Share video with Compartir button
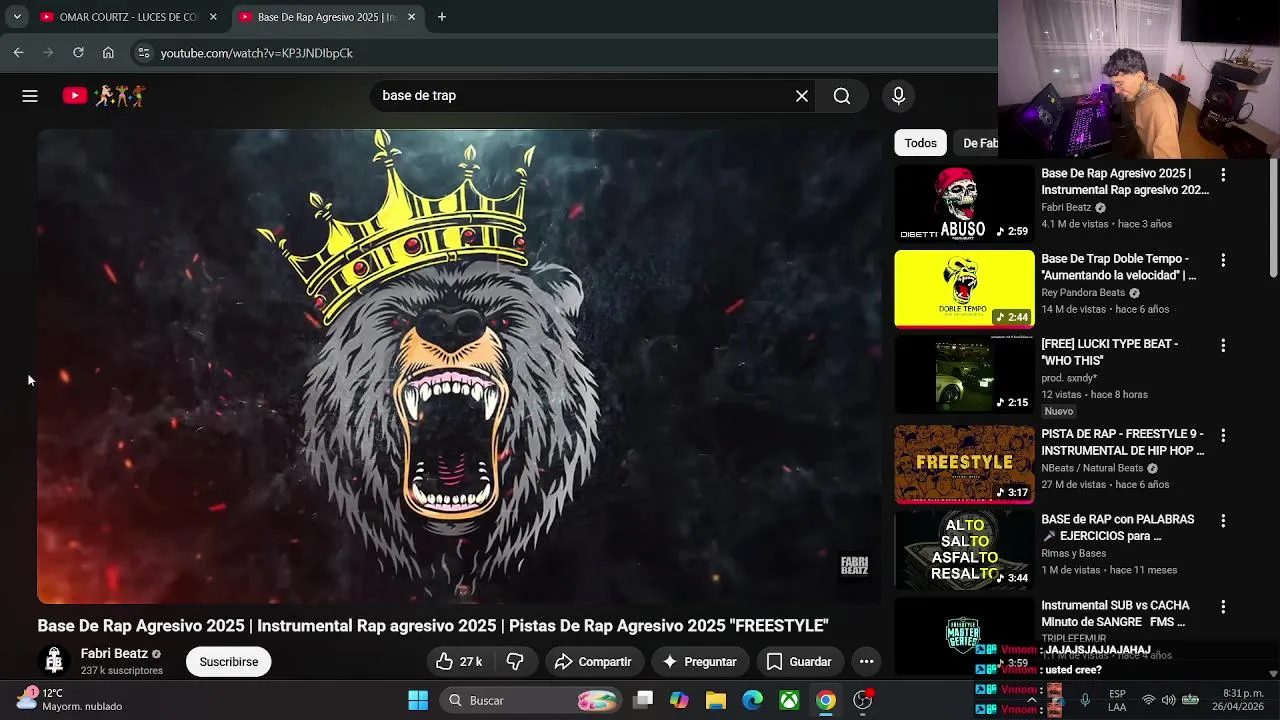Image resolution: width=1280 pixels, height=720 pixels. point(593,661)
